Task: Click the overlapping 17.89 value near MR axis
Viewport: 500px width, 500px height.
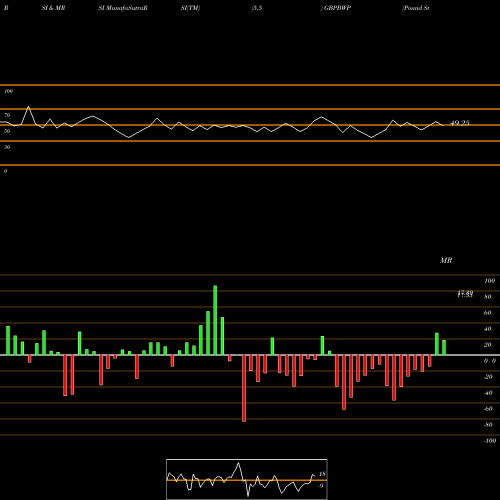Action: coord(465,294)
